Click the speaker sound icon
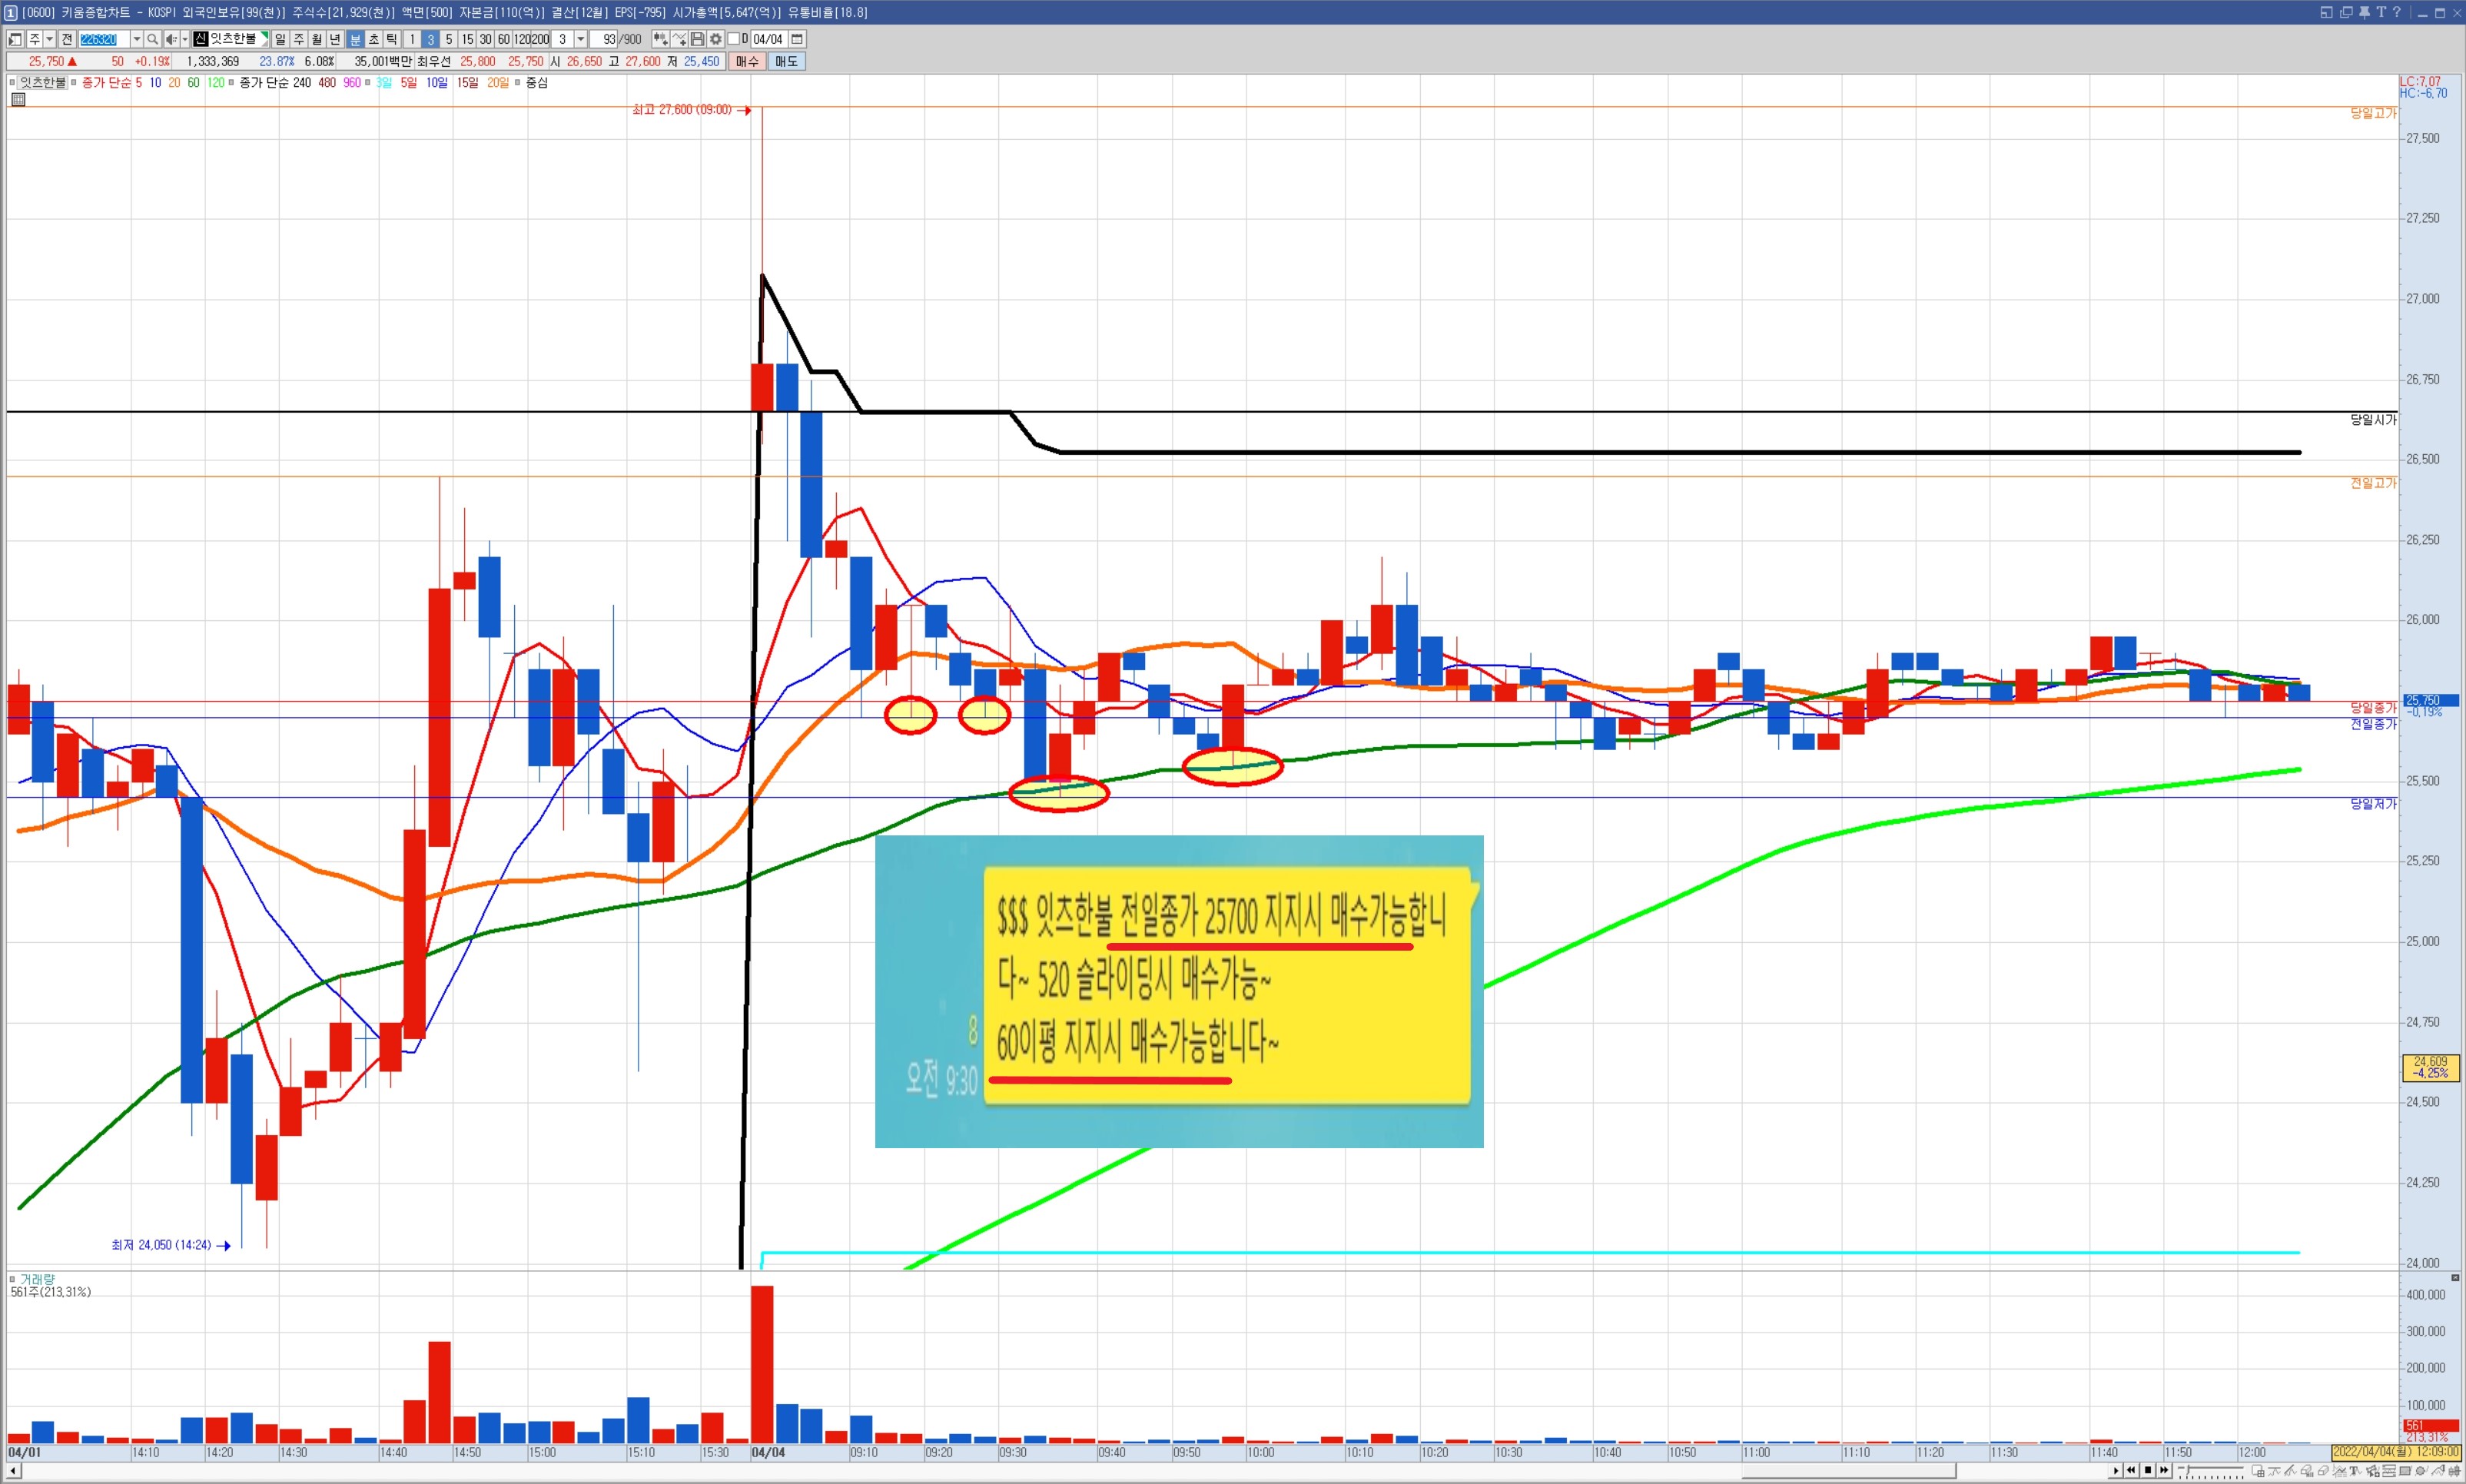 171,39
